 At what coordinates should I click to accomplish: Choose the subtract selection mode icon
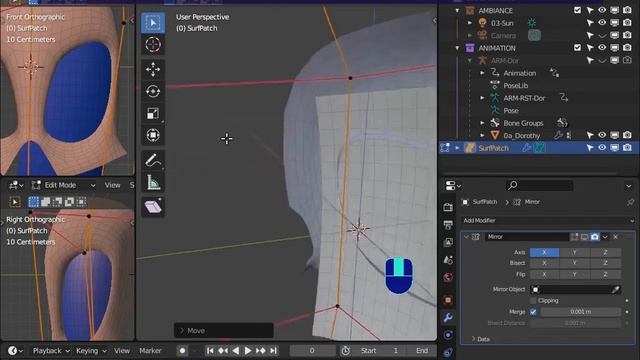point(58,201)
